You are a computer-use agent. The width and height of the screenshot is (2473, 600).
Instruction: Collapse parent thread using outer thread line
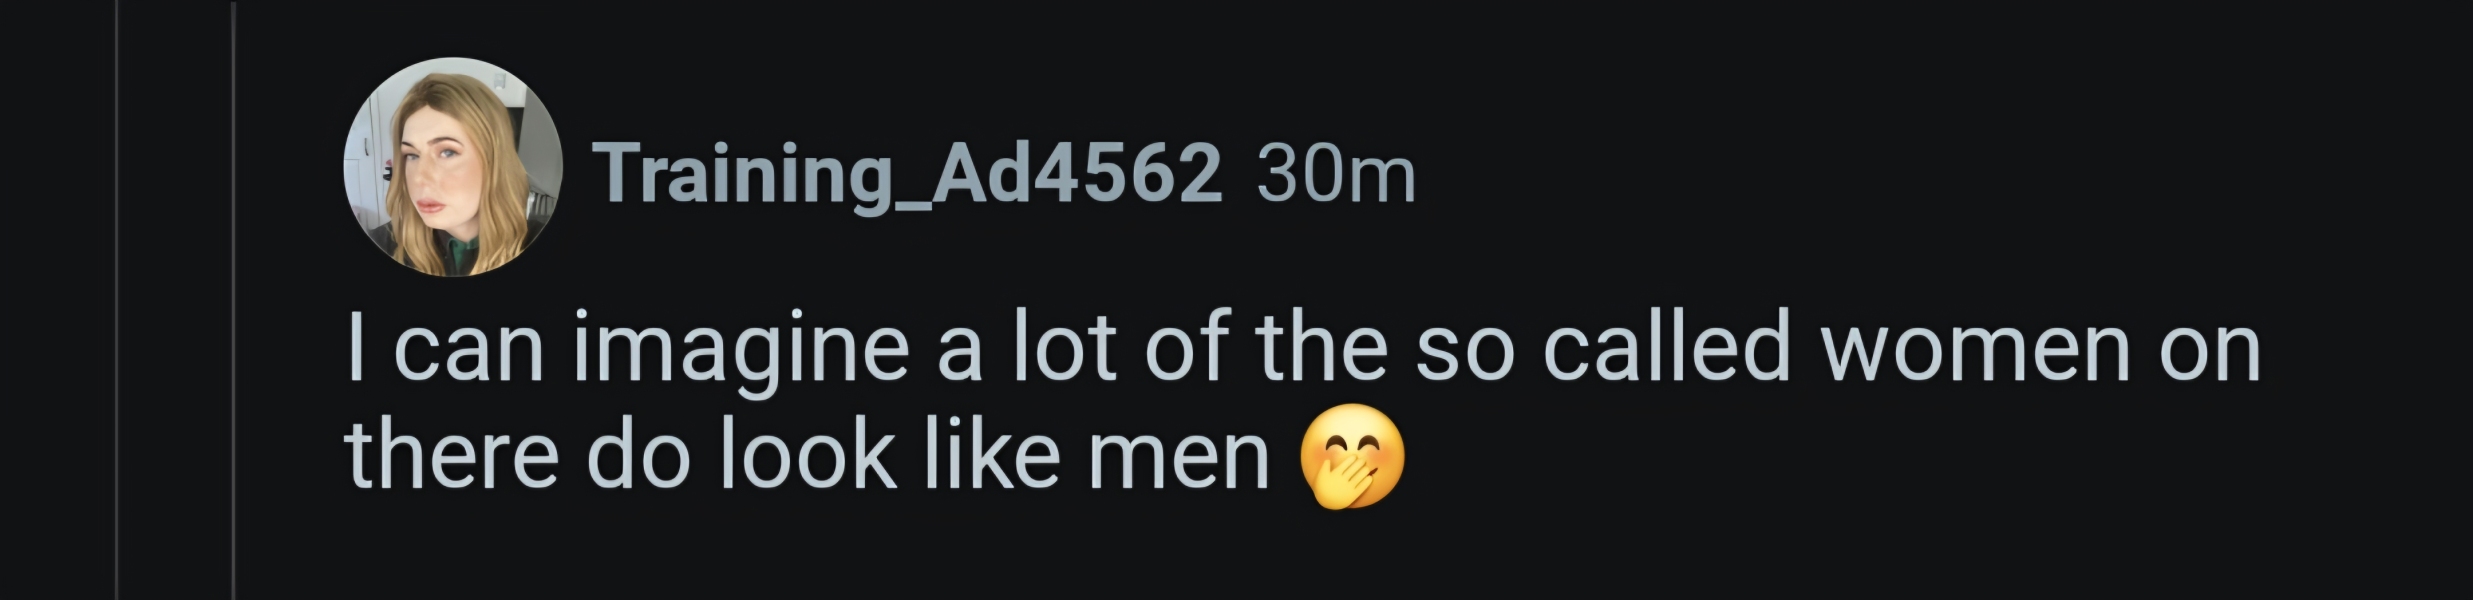tap(117, 300)
